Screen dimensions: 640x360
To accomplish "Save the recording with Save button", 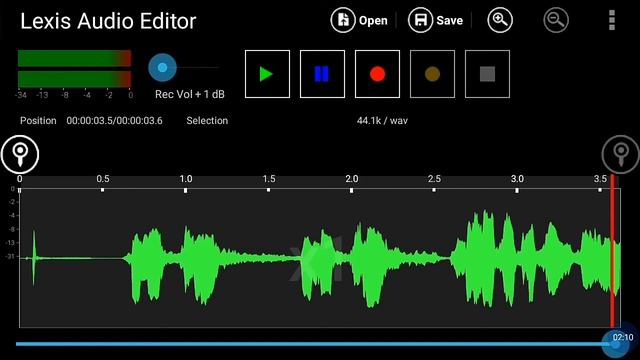I will coord(435,20).
